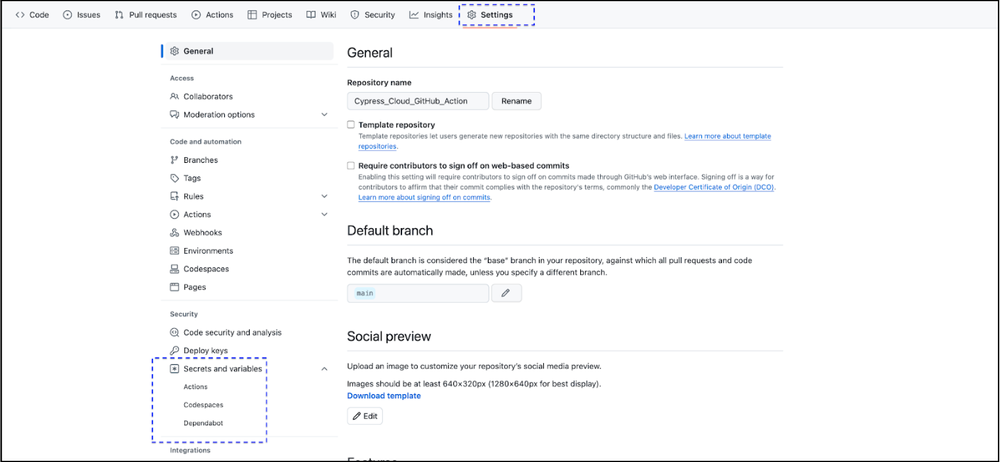This screenshot has height=462, width=1000.
Task: Click the Codespaces icon in sidebar
Action: (174, 269)
